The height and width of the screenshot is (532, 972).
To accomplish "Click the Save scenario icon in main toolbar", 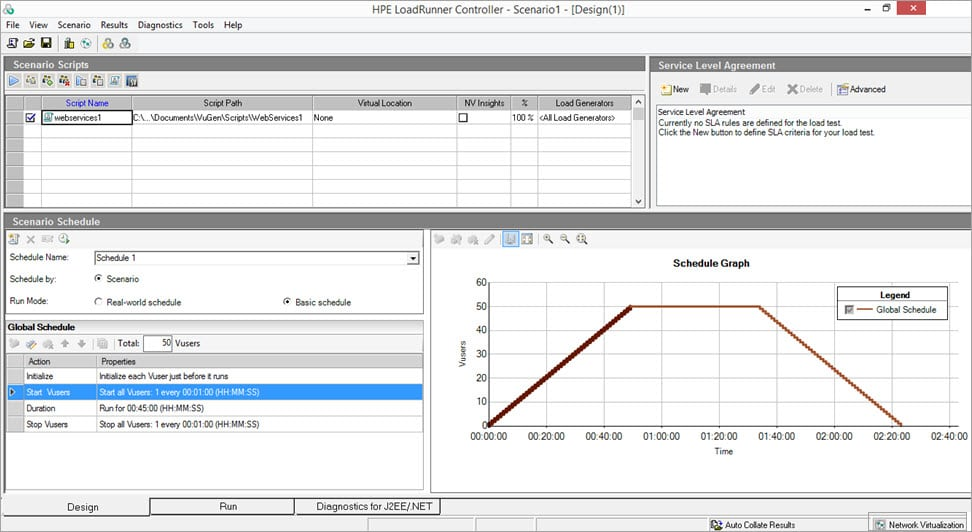I will click(46, 43).
